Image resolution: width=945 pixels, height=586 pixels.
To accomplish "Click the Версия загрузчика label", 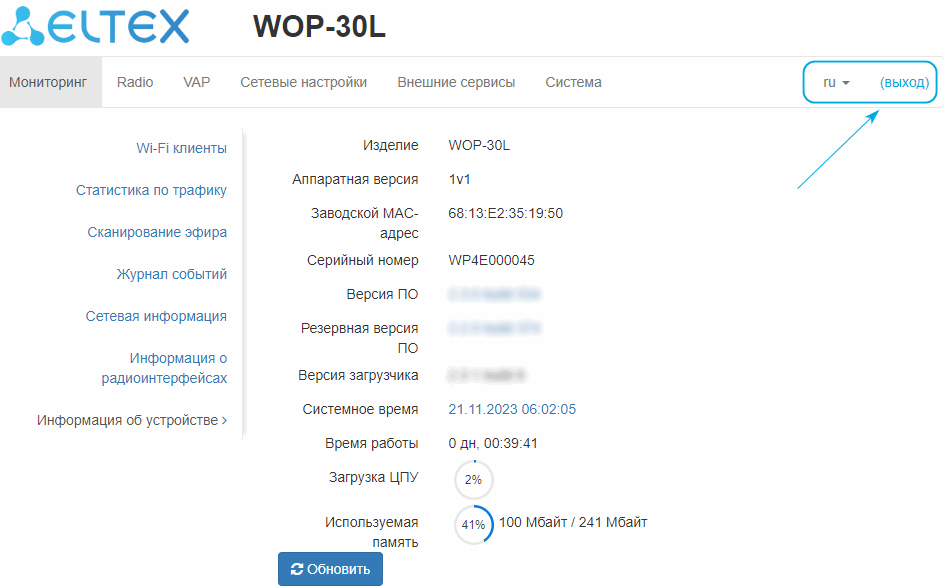I will [358, 376].
